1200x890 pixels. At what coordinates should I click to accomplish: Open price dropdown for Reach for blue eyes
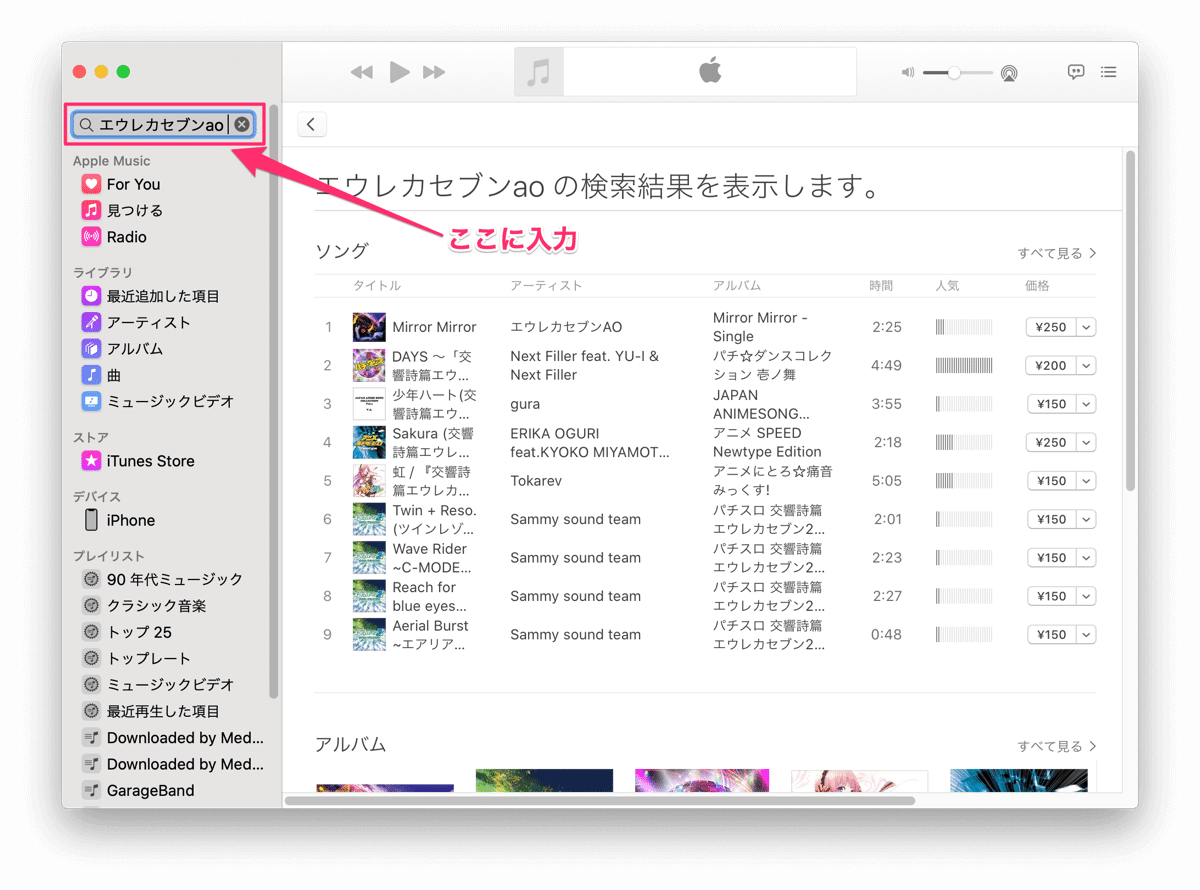click(1086, 596)
